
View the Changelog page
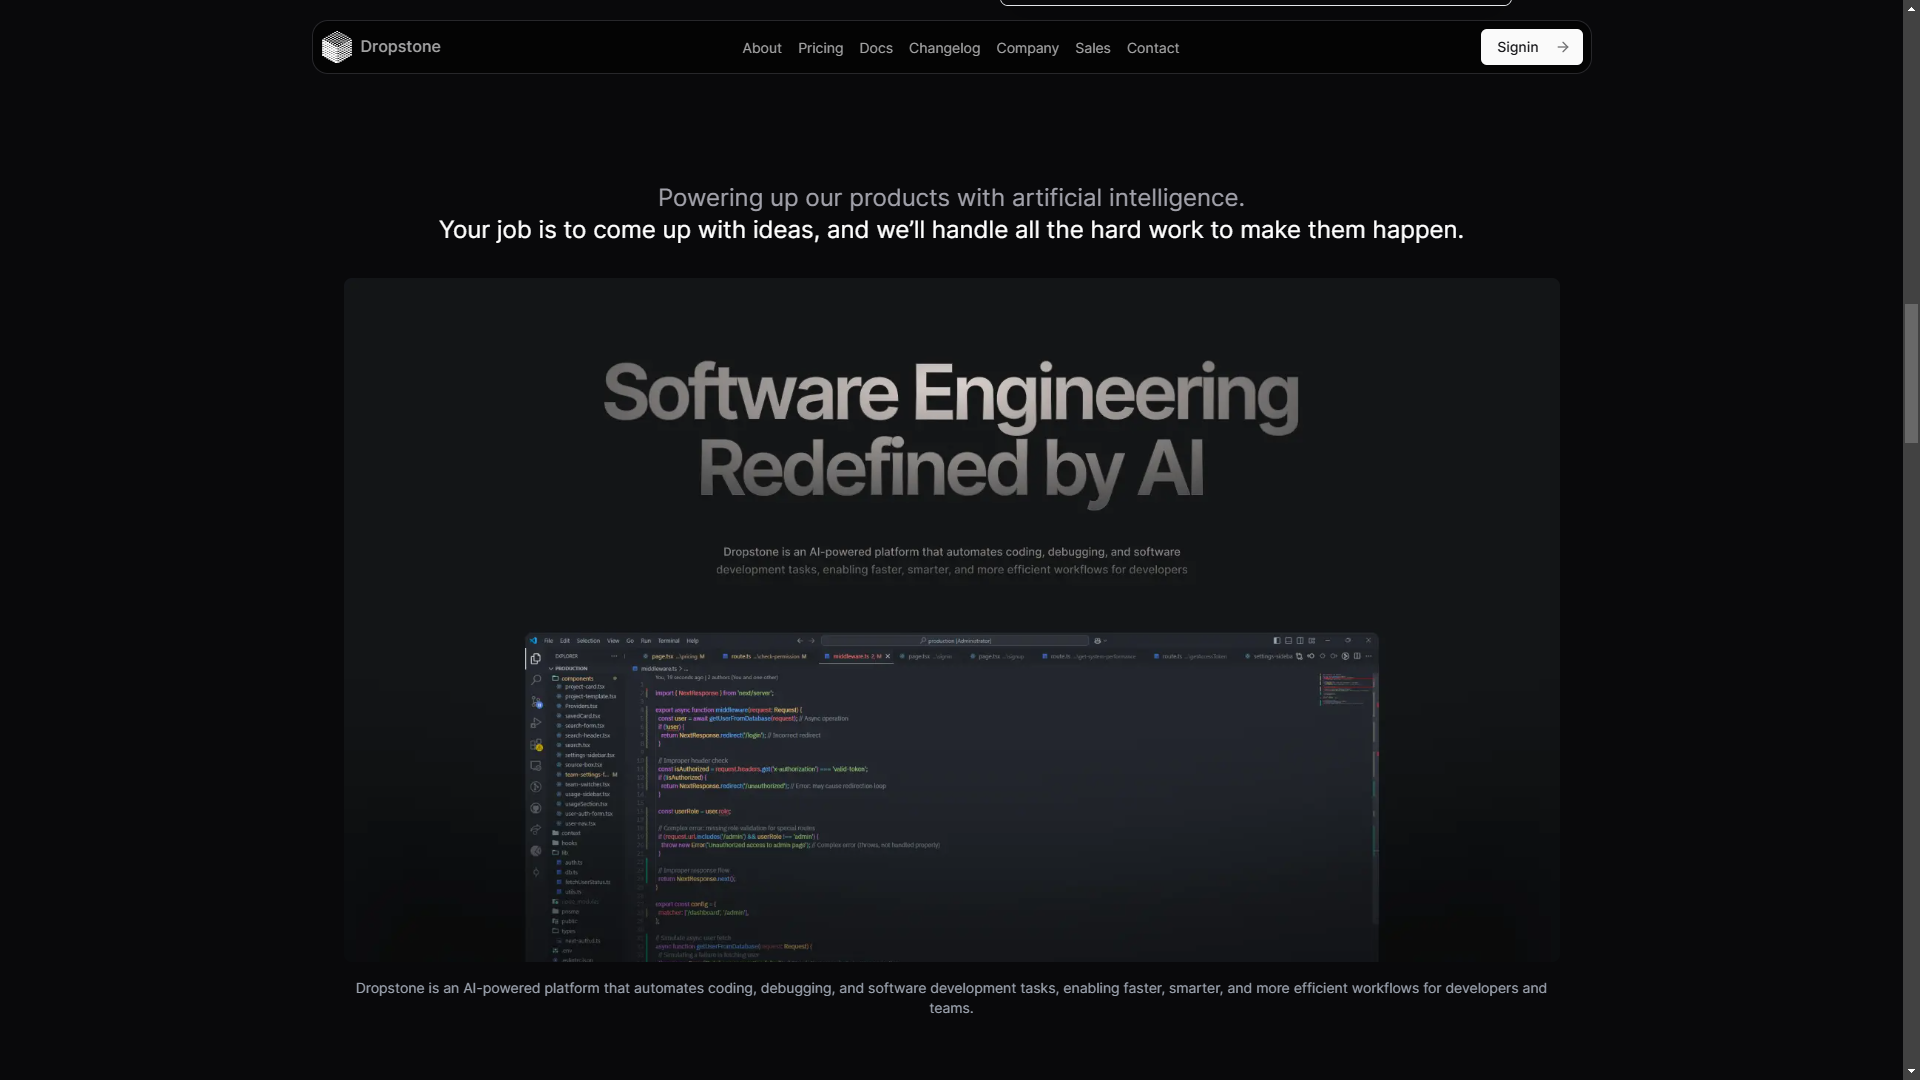click(x=944, y=48)
